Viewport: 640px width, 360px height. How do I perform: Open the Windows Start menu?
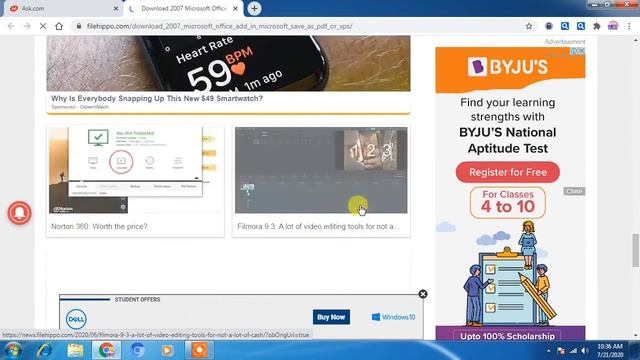(x=13, y=350)
